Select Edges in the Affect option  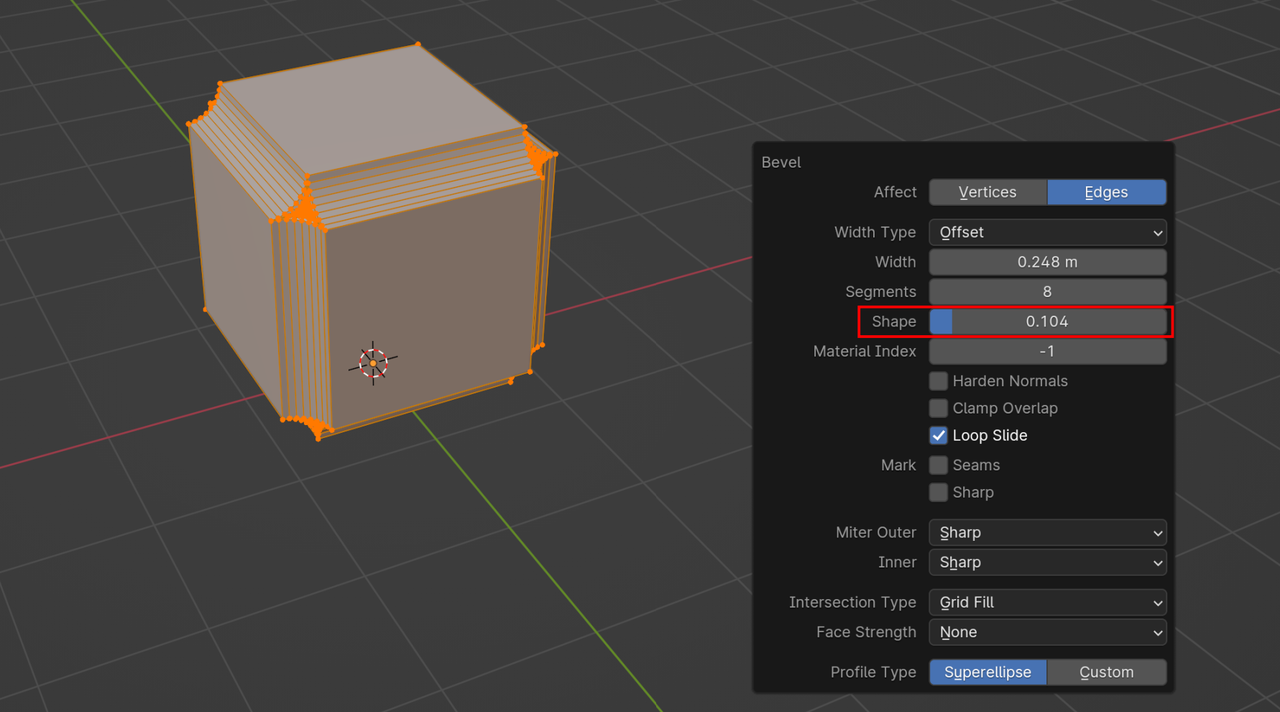coord(1107,192)
